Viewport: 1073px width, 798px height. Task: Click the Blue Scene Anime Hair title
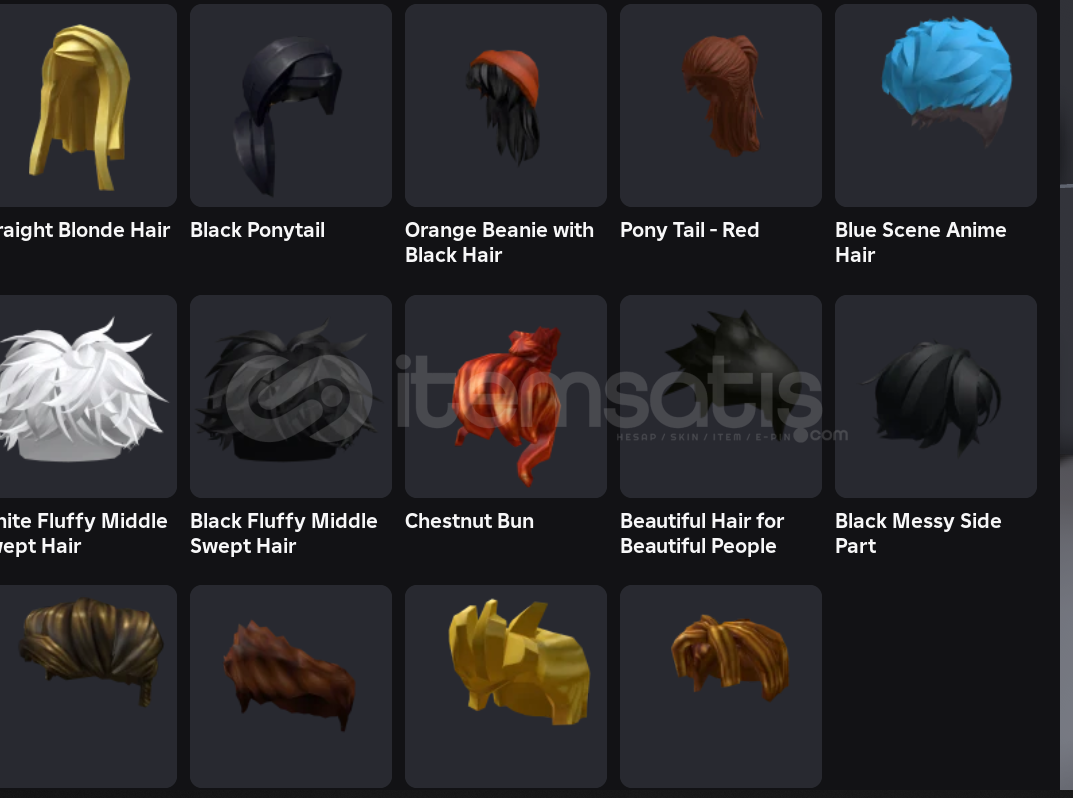pos(920,242)
